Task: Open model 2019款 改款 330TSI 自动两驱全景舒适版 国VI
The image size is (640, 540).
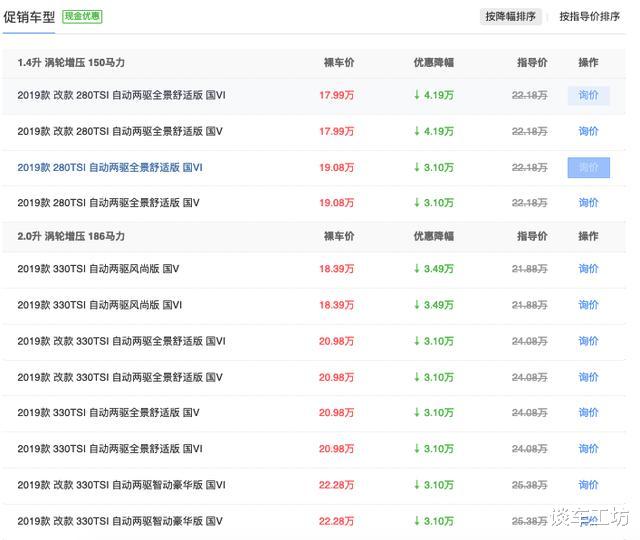Action: [121, 341]
